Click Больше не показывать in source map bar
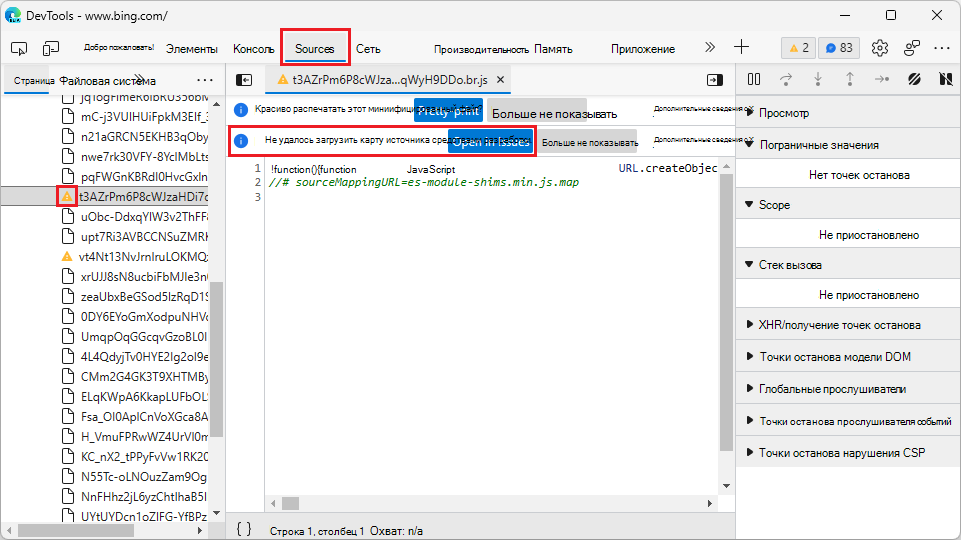This screenshot has height=540, width=961. 590,142
